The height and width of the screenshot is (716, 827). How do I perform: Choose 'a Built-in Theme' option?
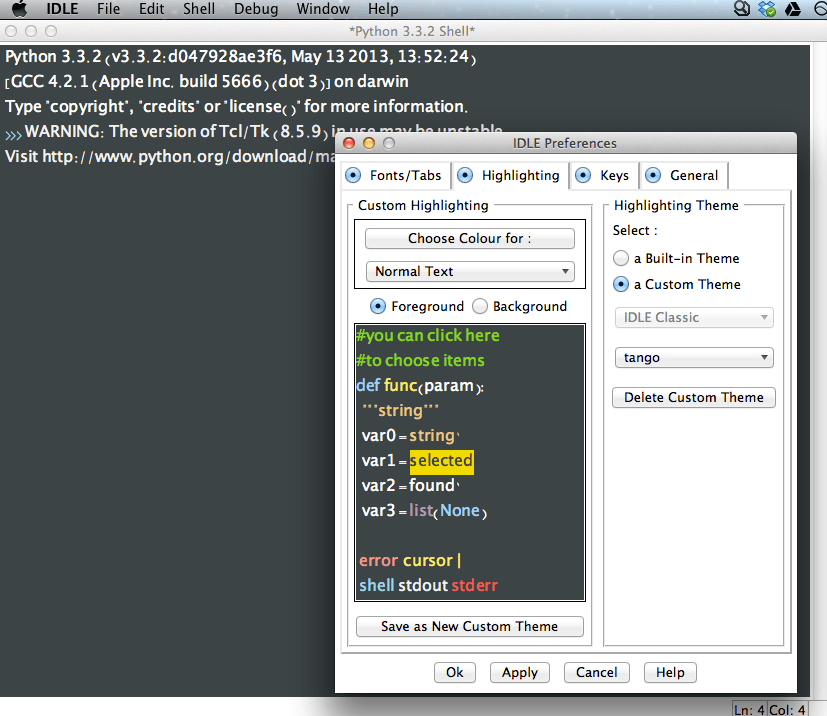tap(620, 258)
